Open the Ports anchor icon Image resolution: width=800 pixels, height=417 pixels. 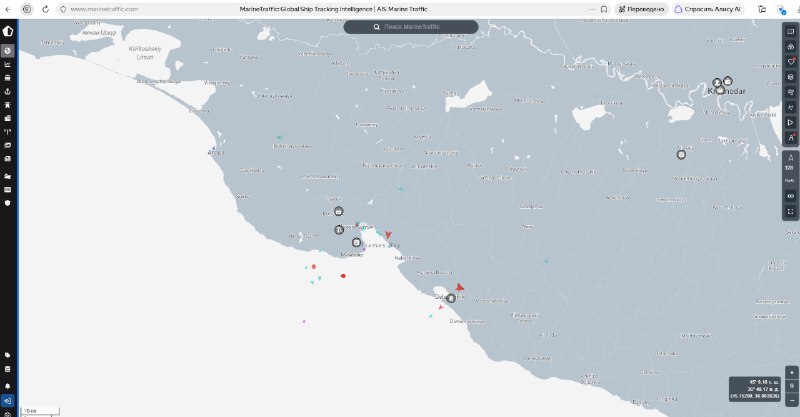click(x=8, y=91)
